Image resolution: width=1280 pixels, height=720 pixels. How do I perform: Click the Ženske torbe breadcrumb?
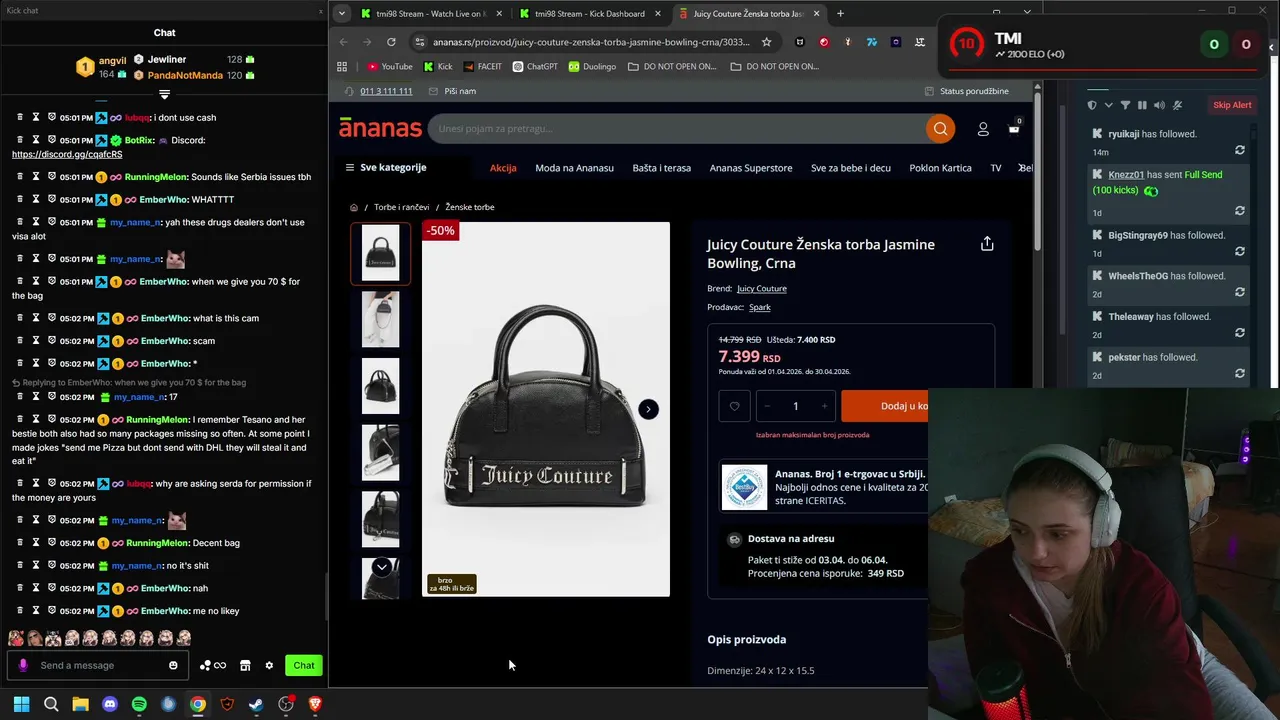coord(470,207)
